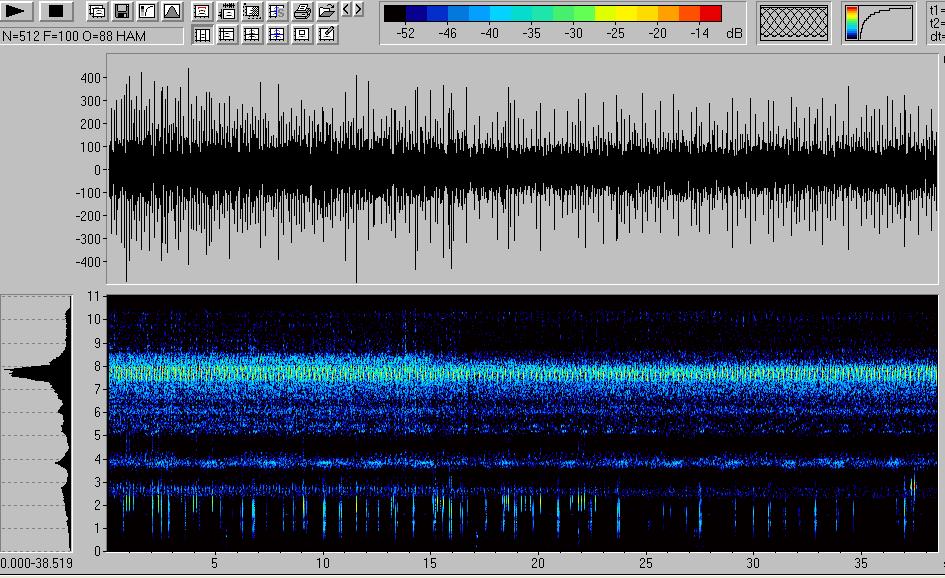Click the printer icon to print spectrogram
945x578 pixels.
[301, 12]
